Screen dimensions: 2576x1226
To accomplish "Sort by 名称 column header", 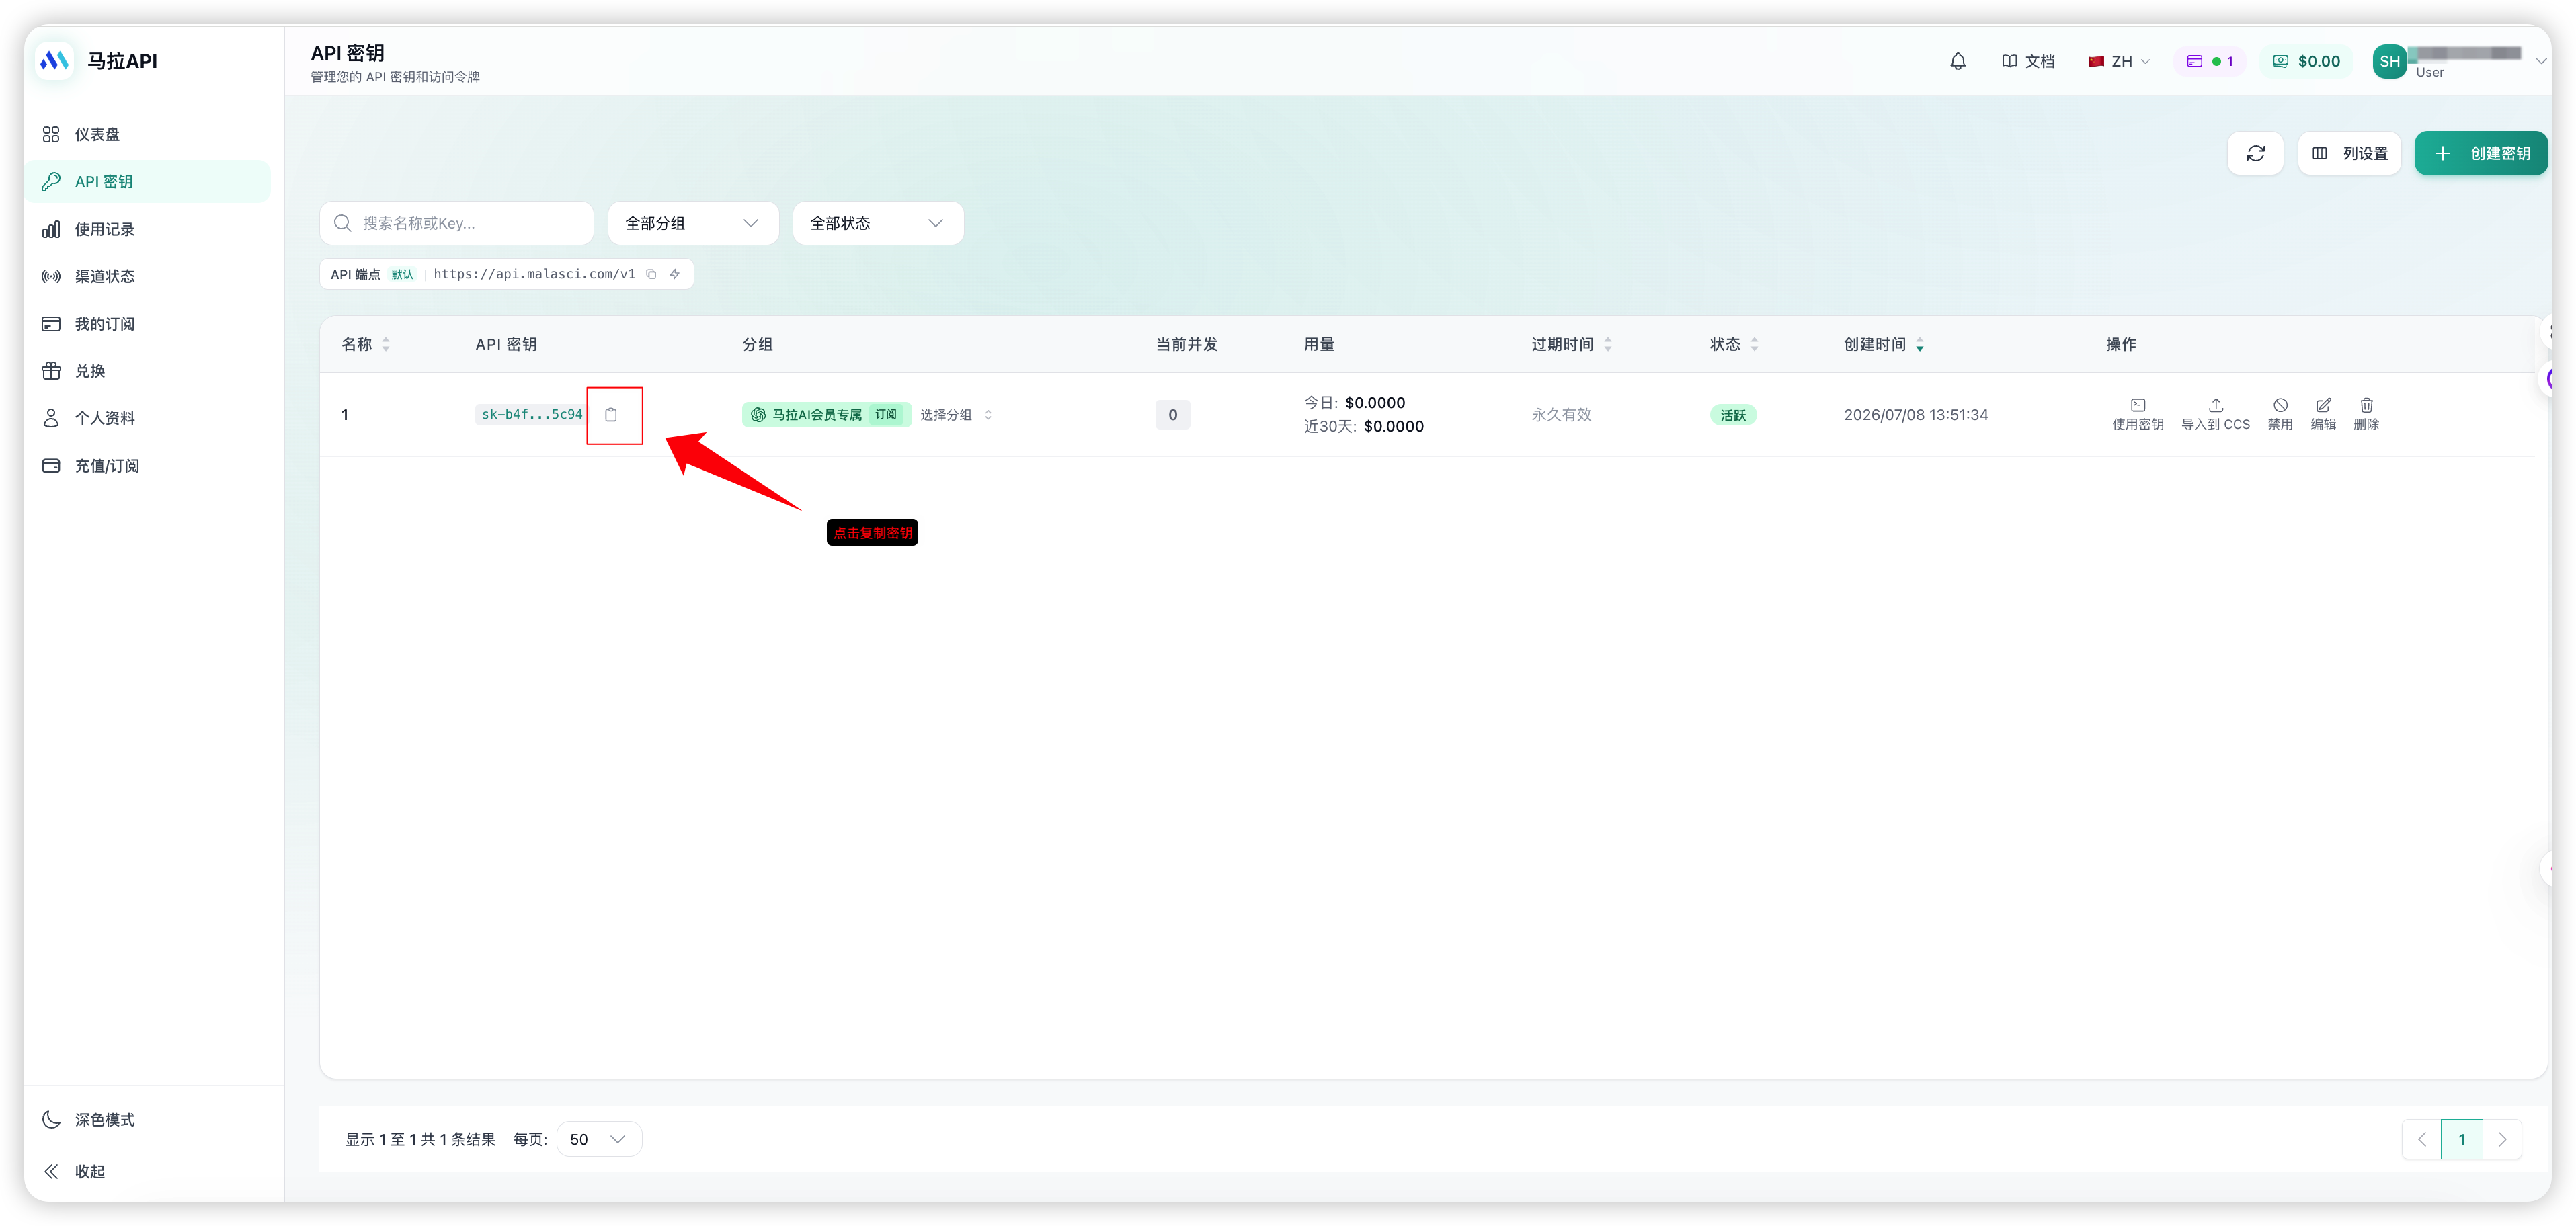I will coord(366,344).
